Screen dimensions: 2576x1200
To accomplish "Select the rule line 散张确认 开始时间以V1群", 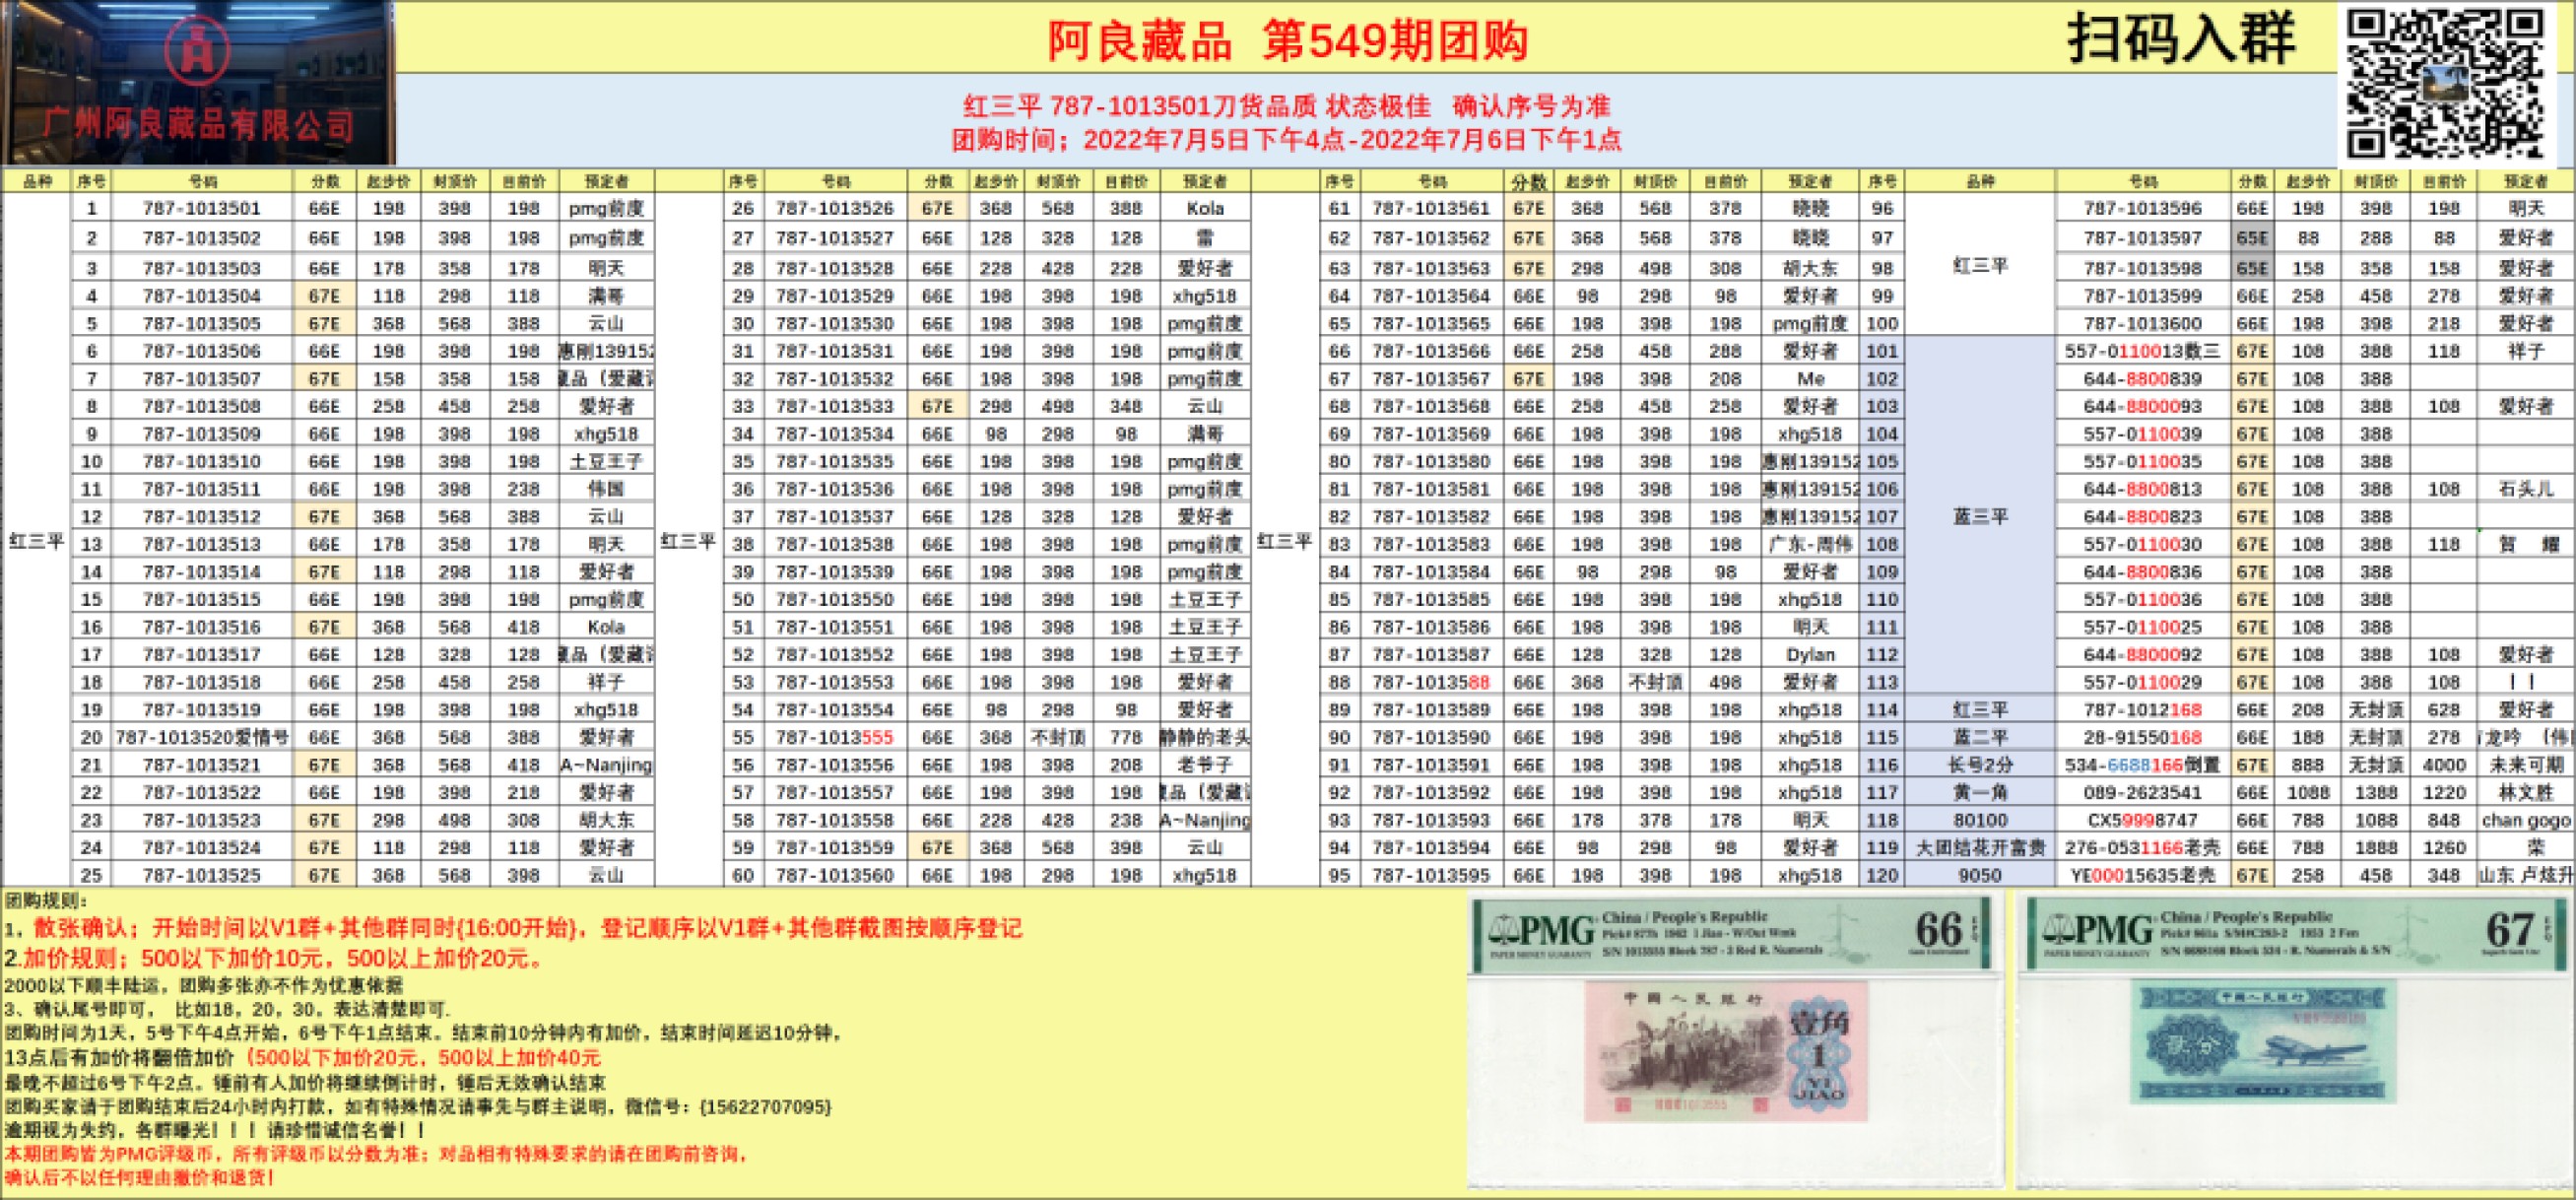I will [x=513, y=928].
